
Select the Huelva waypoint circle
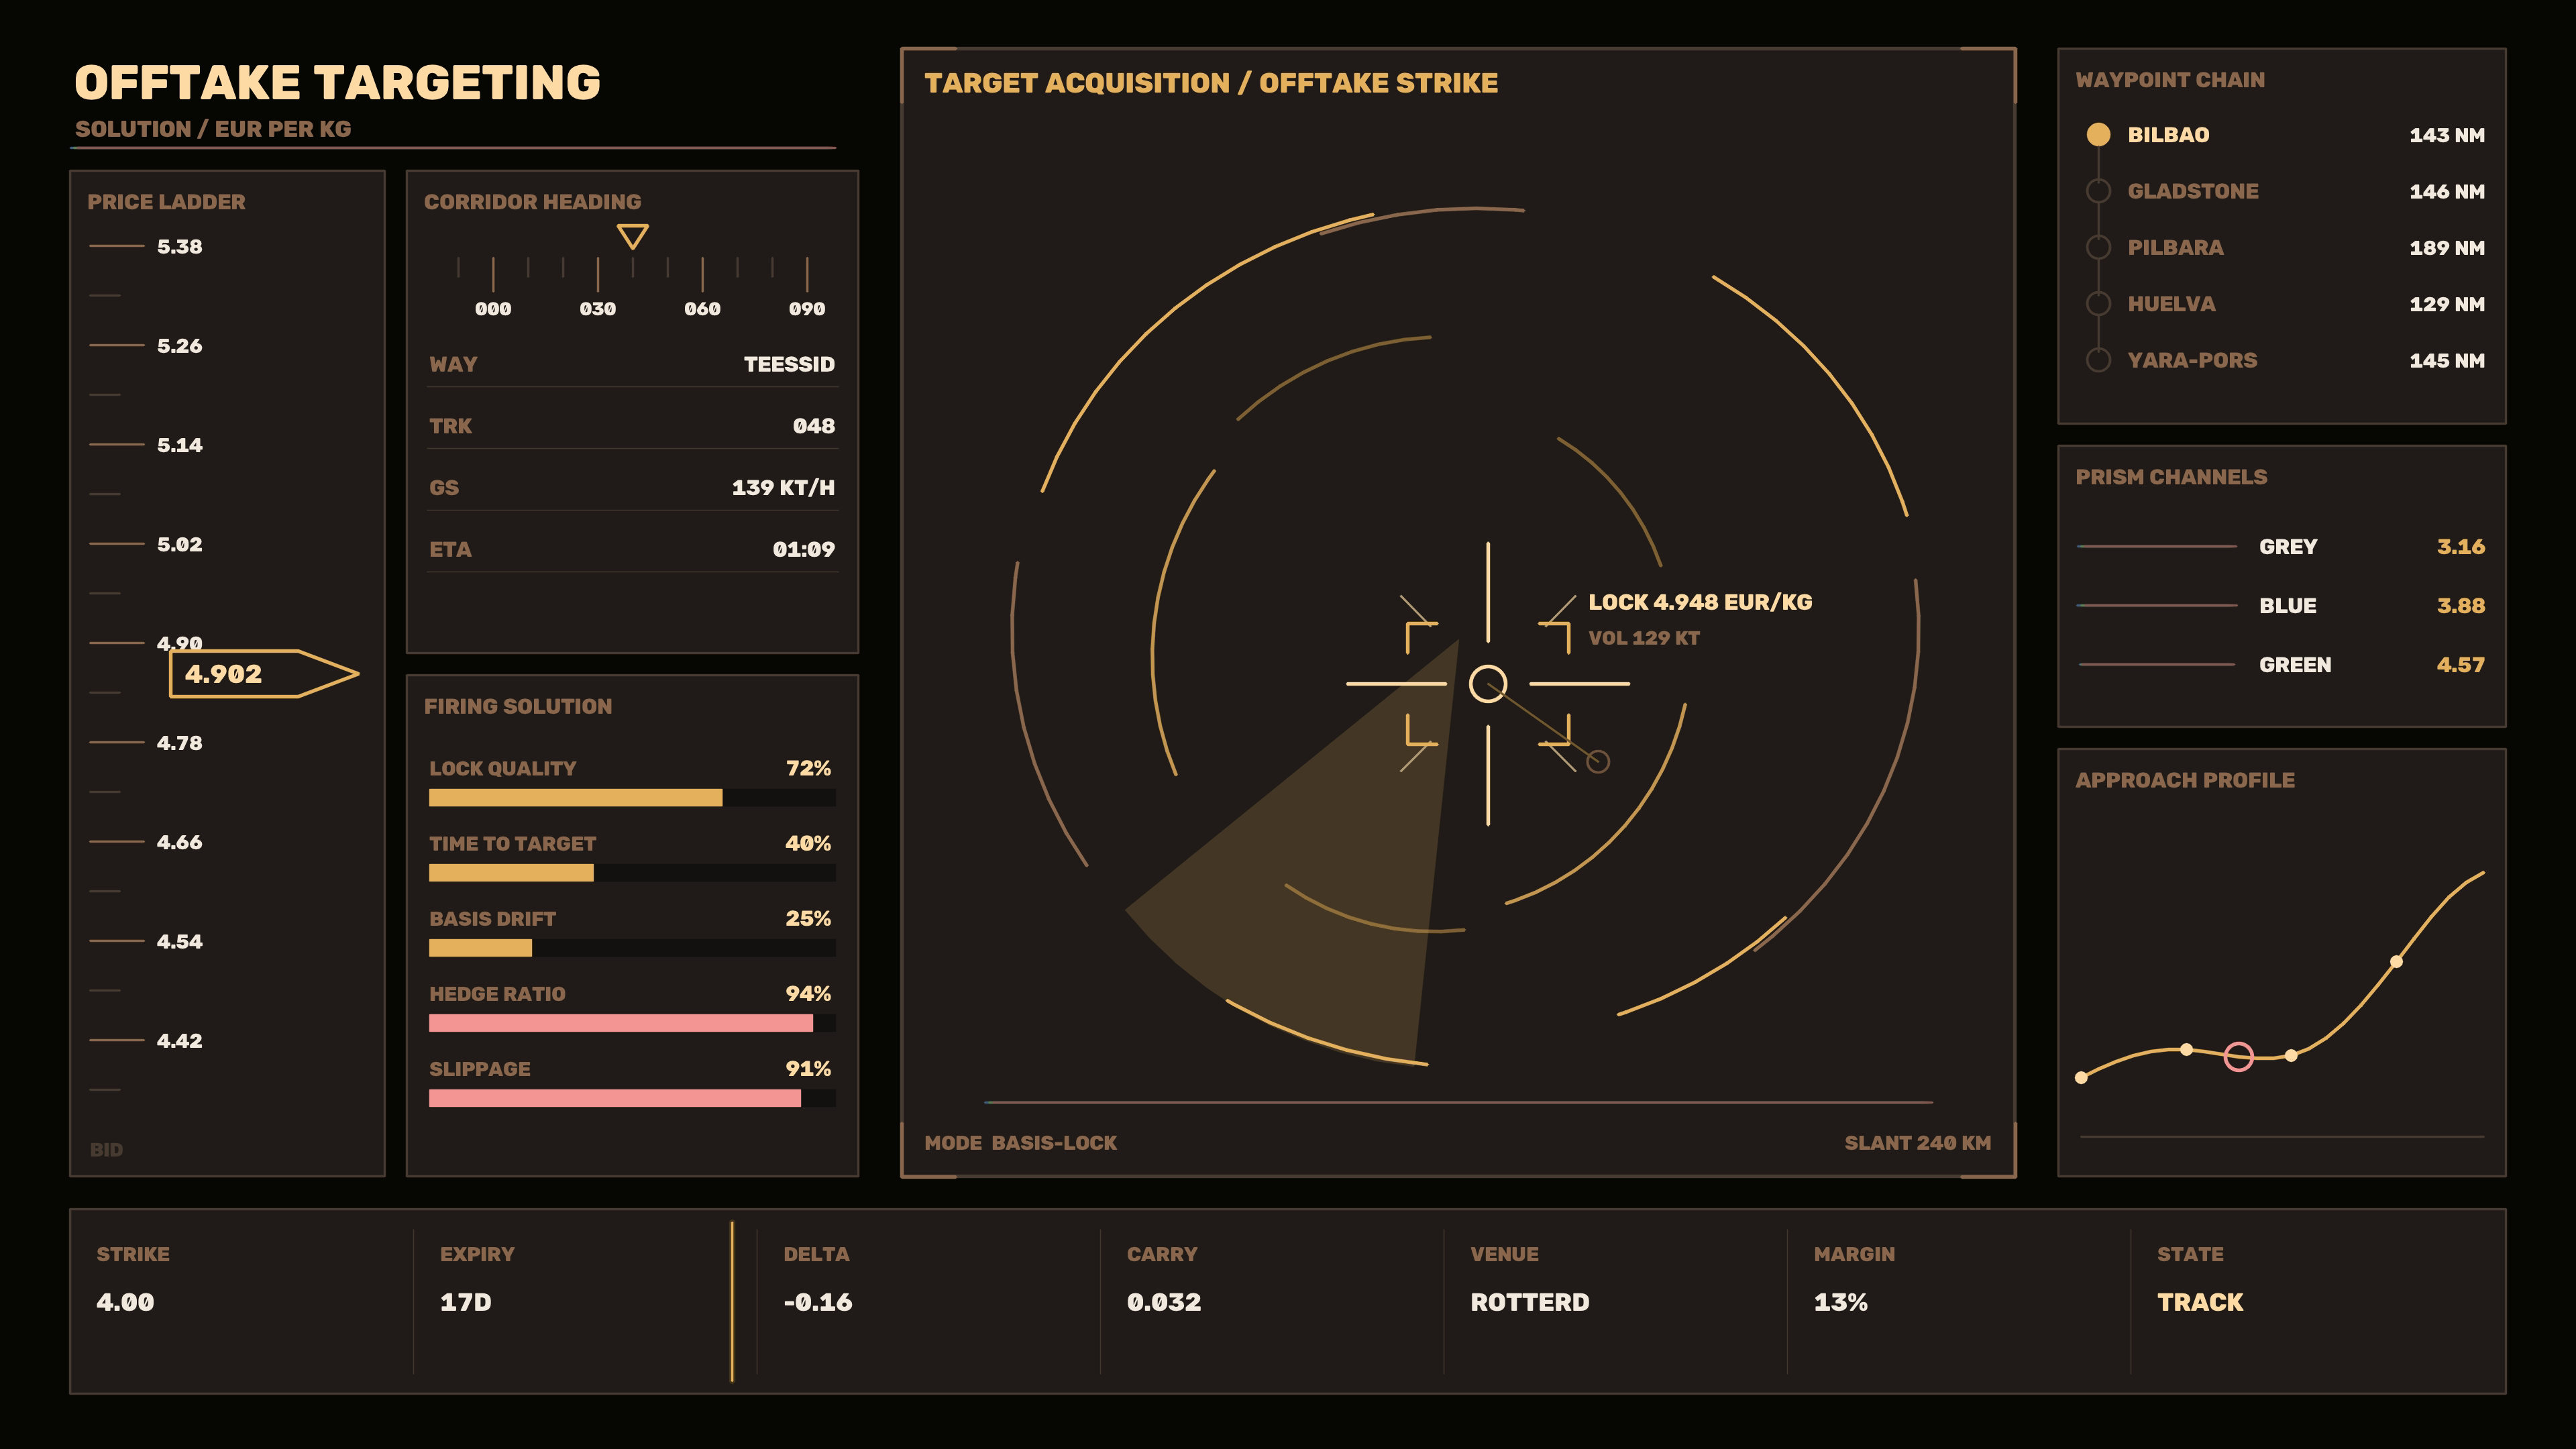point(2098,304)
